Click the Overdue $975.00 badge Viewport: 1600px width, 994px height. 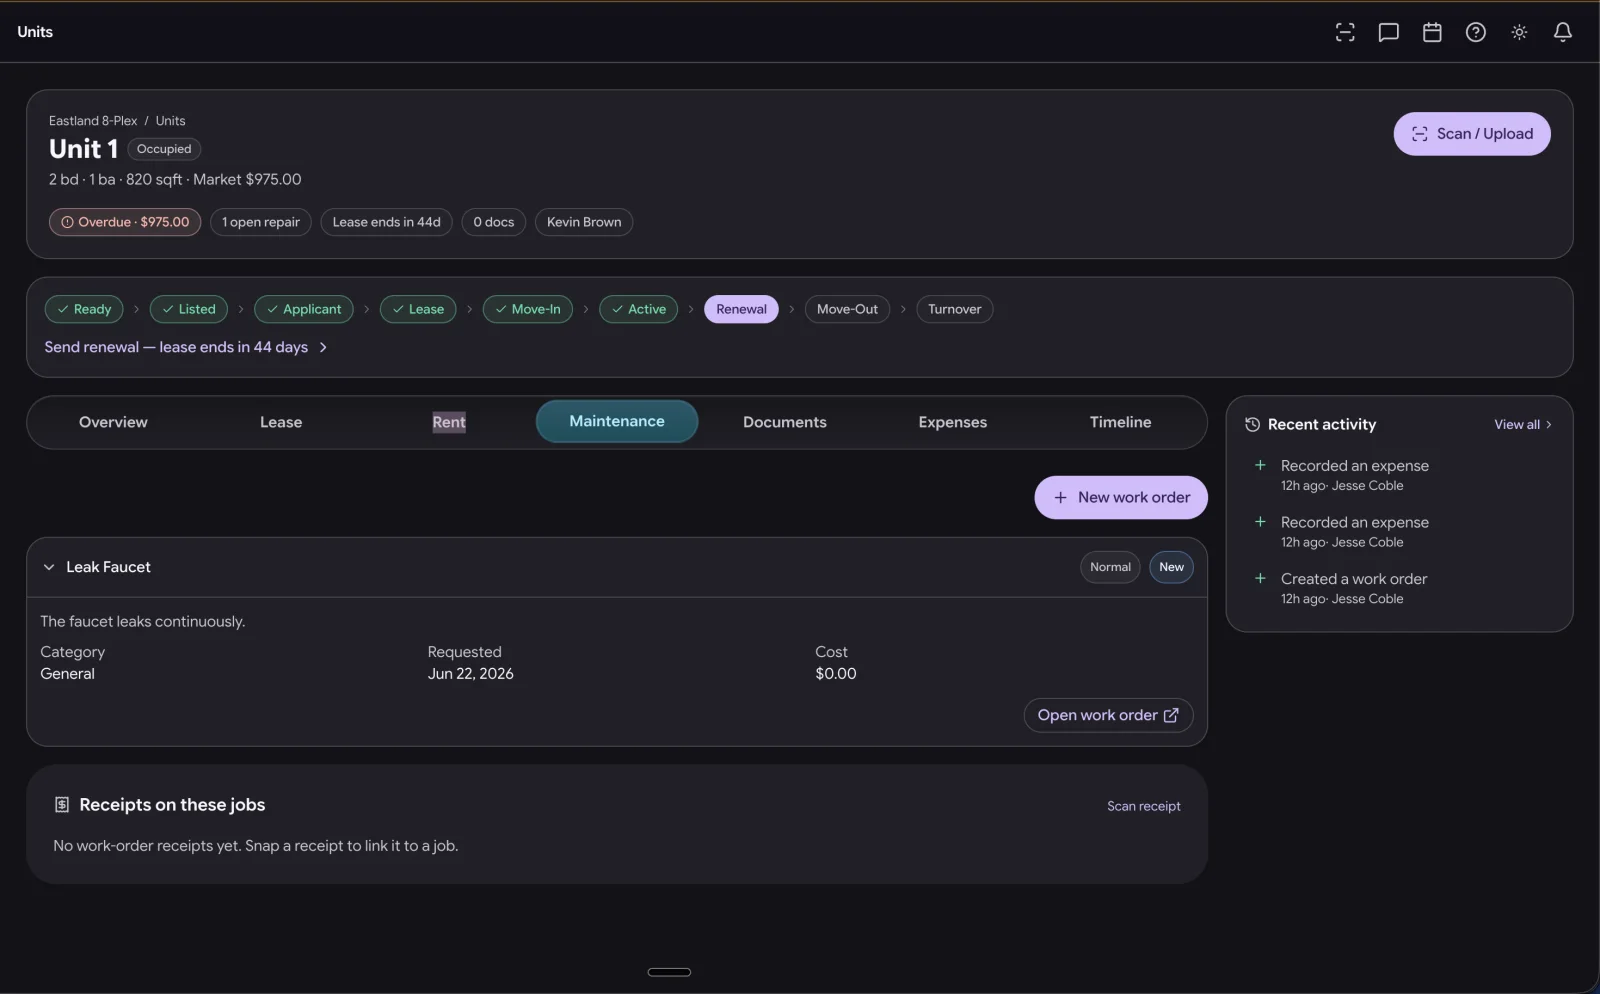pyautogui.click(x=125, y=222)
